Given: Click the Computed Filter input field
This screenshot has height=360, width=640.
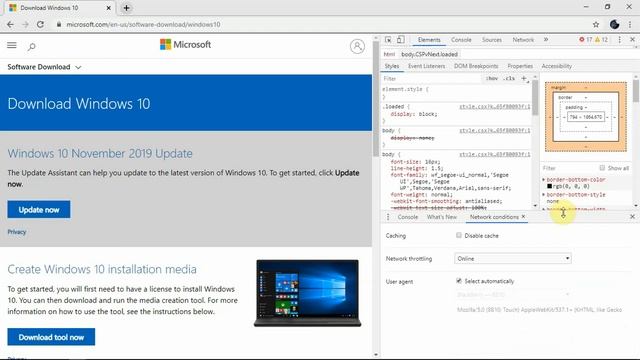Looking at the screenshot, I should [569, 168].
